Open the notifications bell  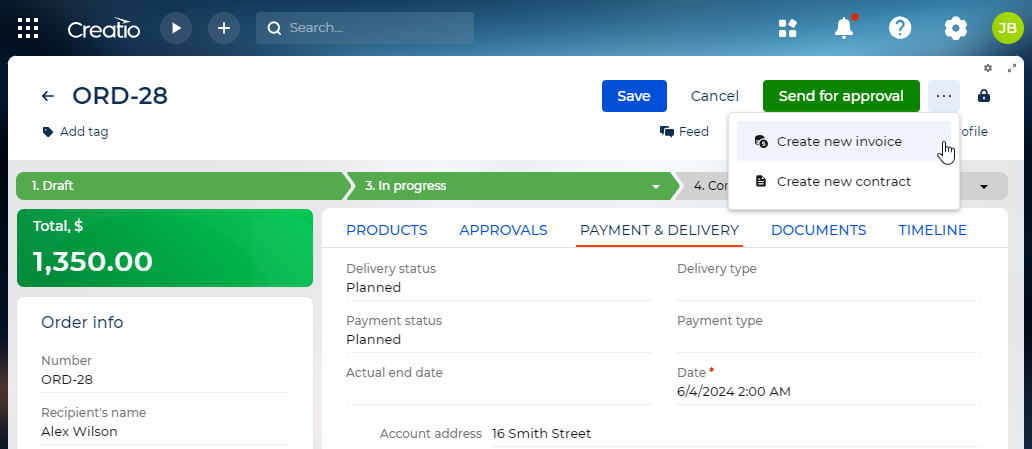point(844,28)
